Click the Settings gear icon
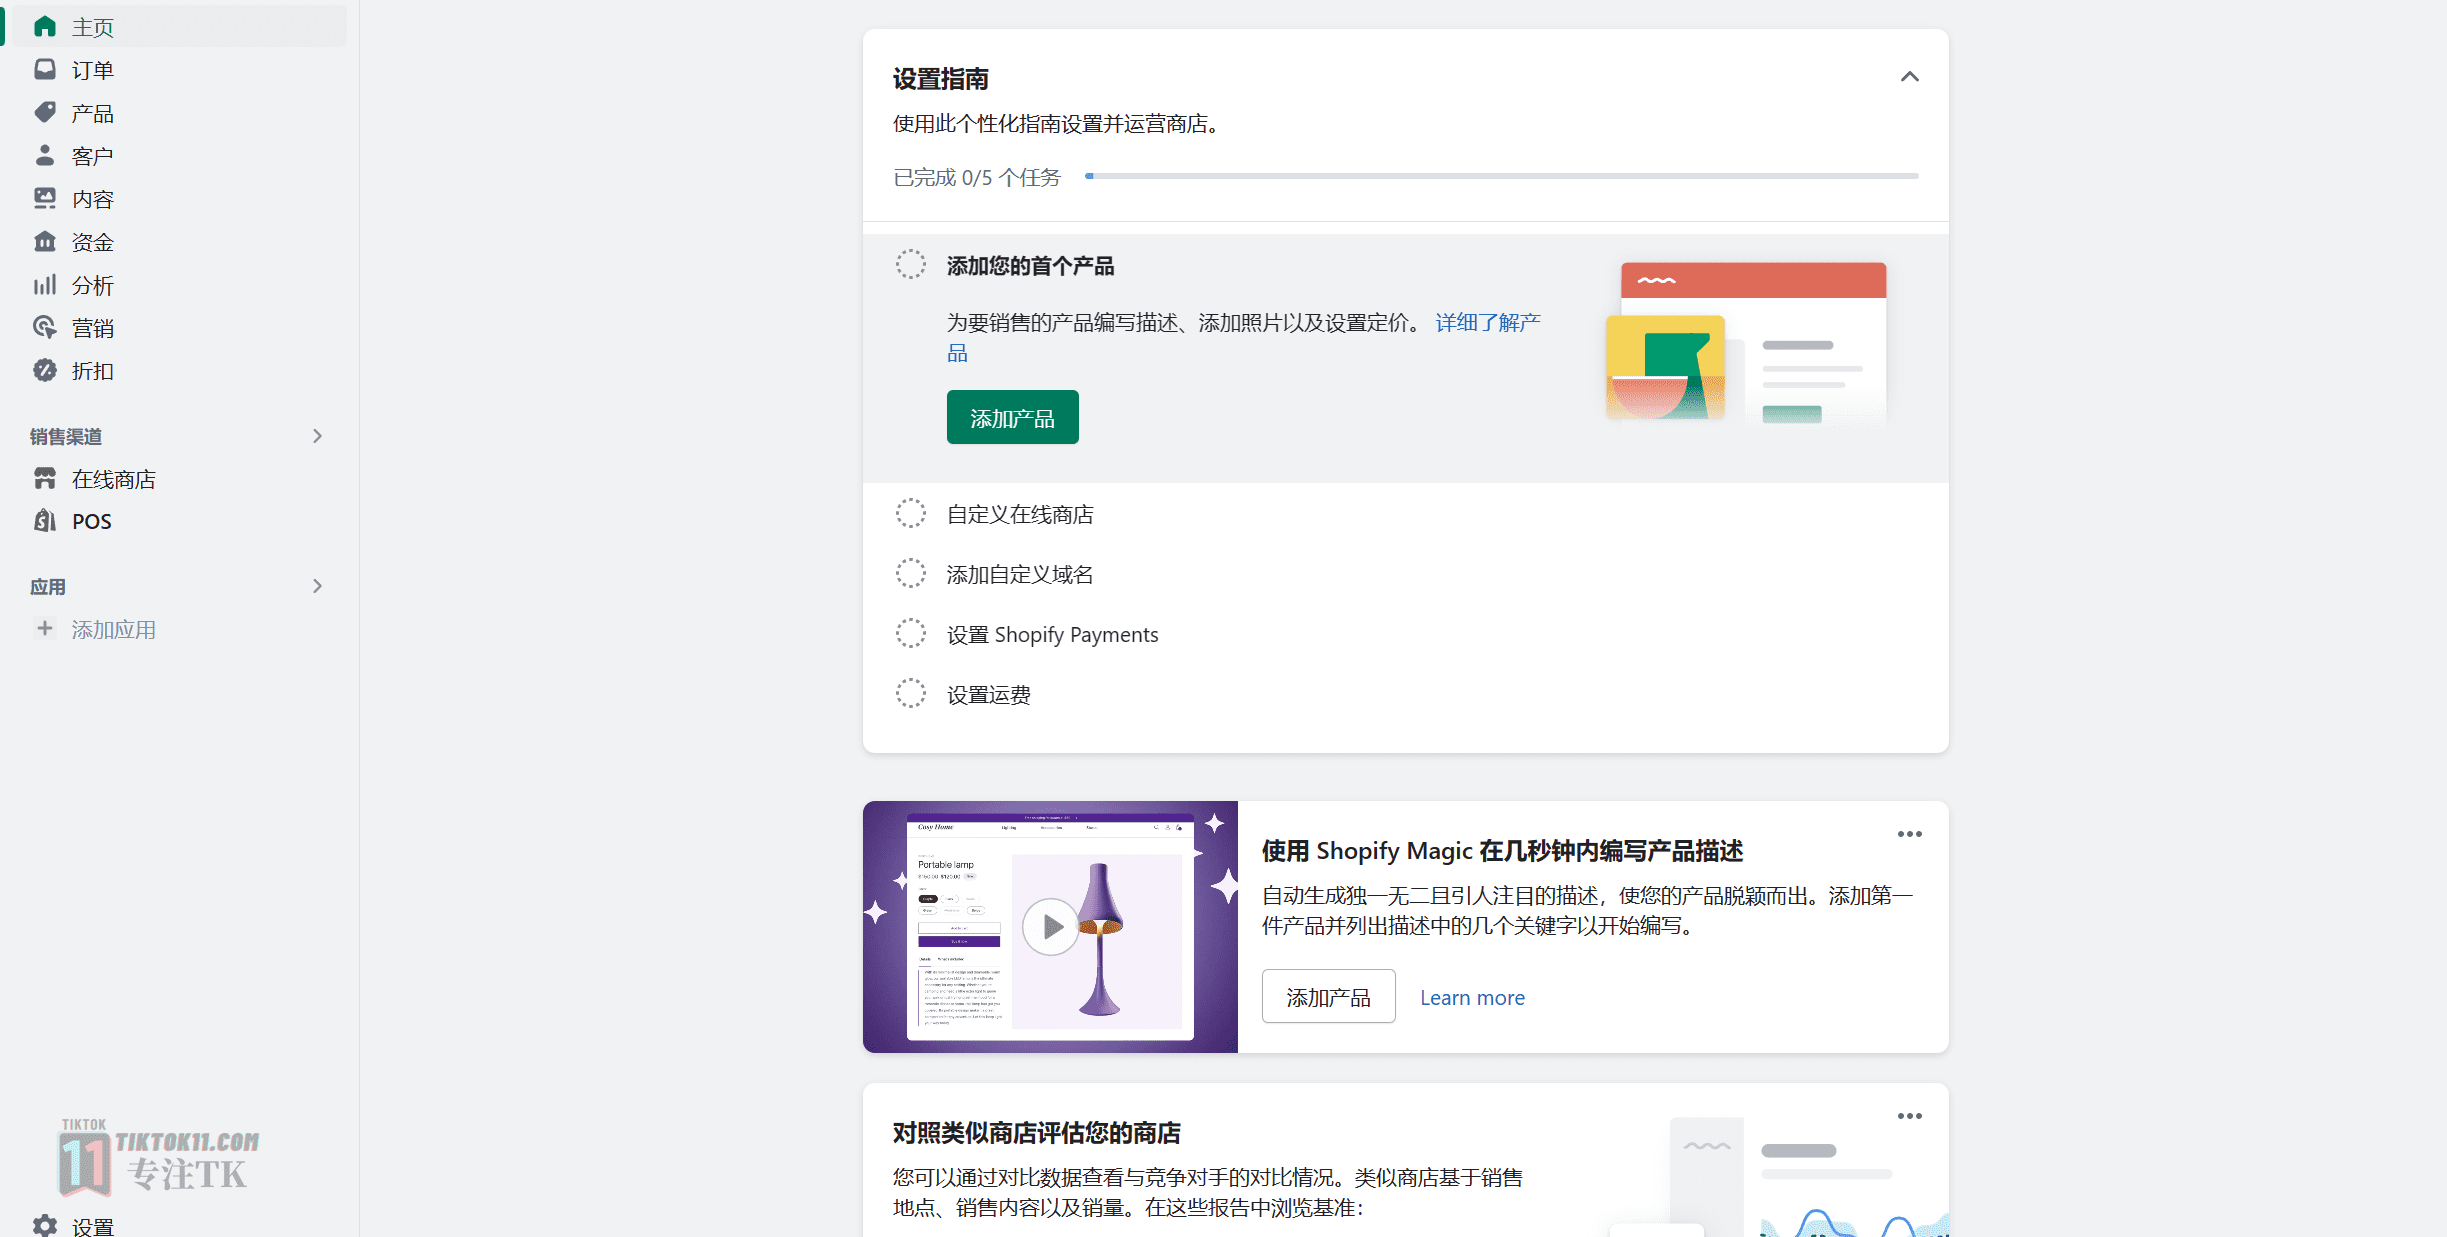The width and height of the screenshot is (2447, 1237). 45,1225
